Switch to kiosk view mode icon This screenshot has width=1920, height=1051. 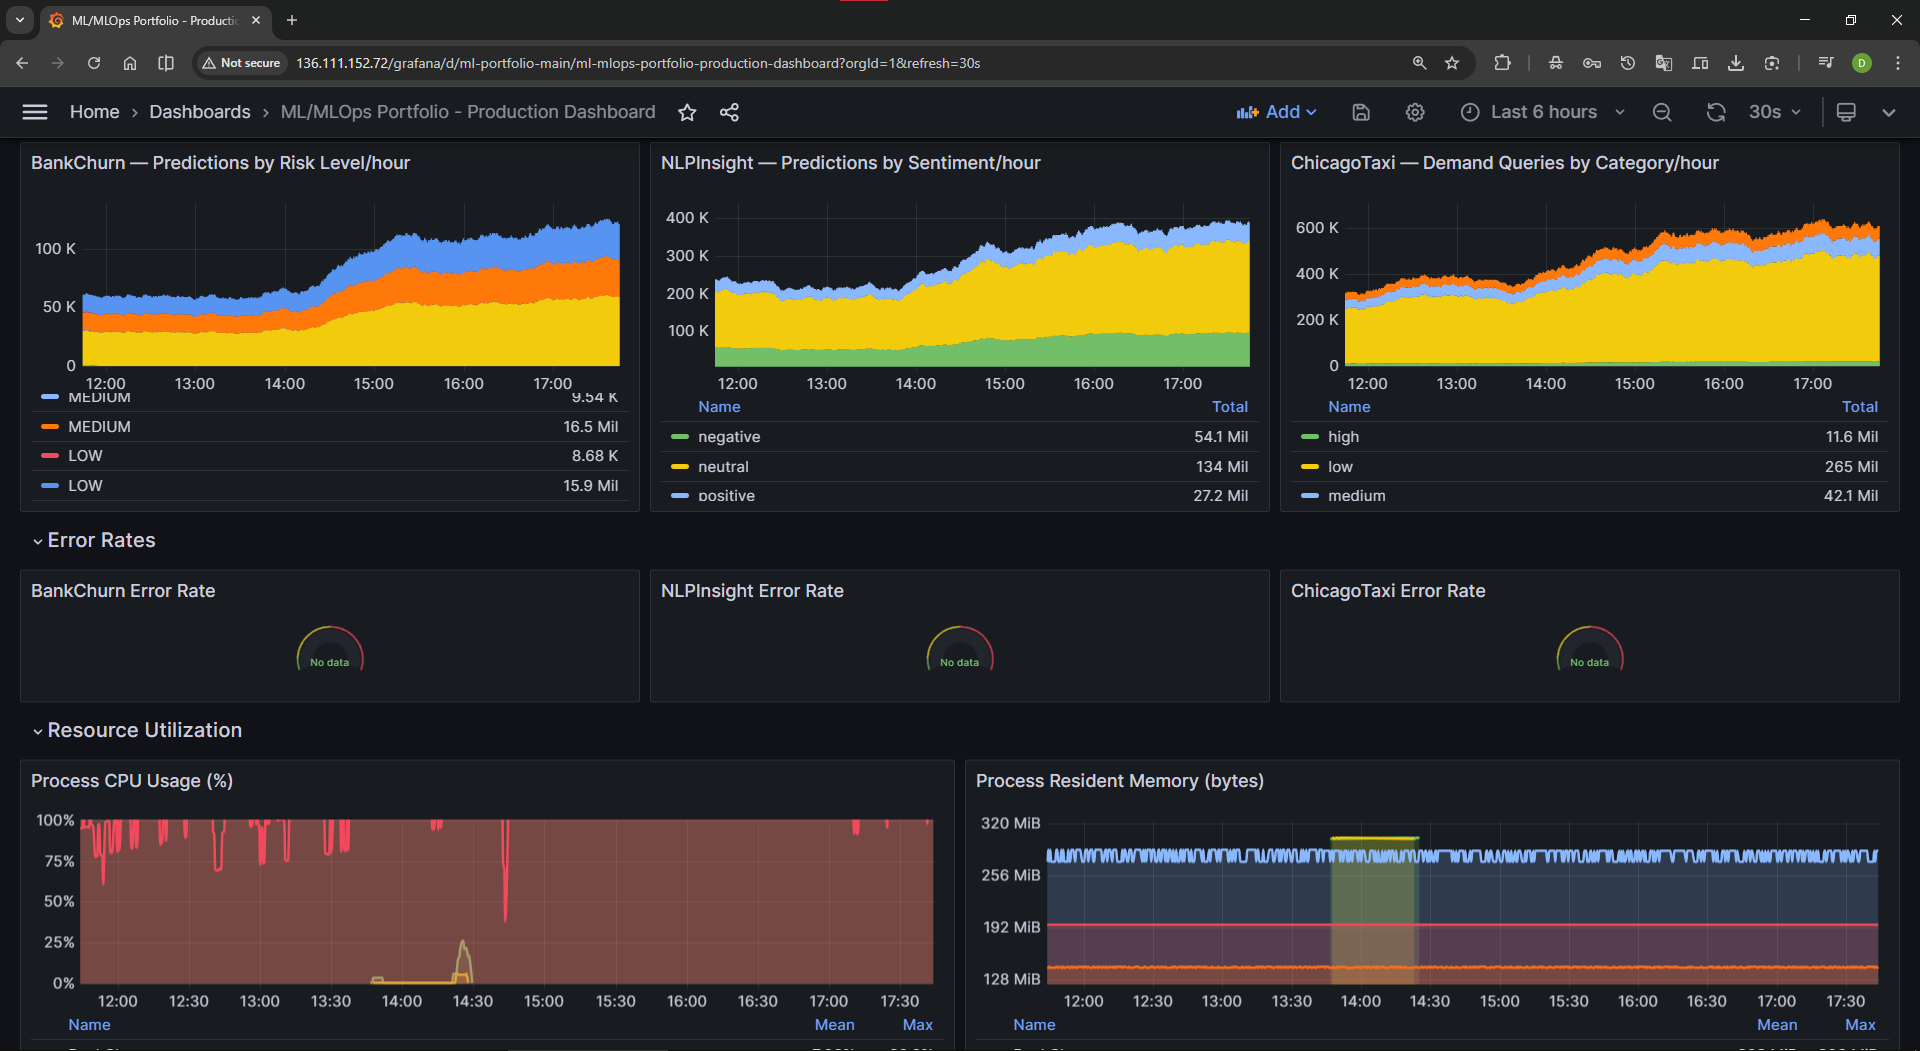[x=1846, y=112]
